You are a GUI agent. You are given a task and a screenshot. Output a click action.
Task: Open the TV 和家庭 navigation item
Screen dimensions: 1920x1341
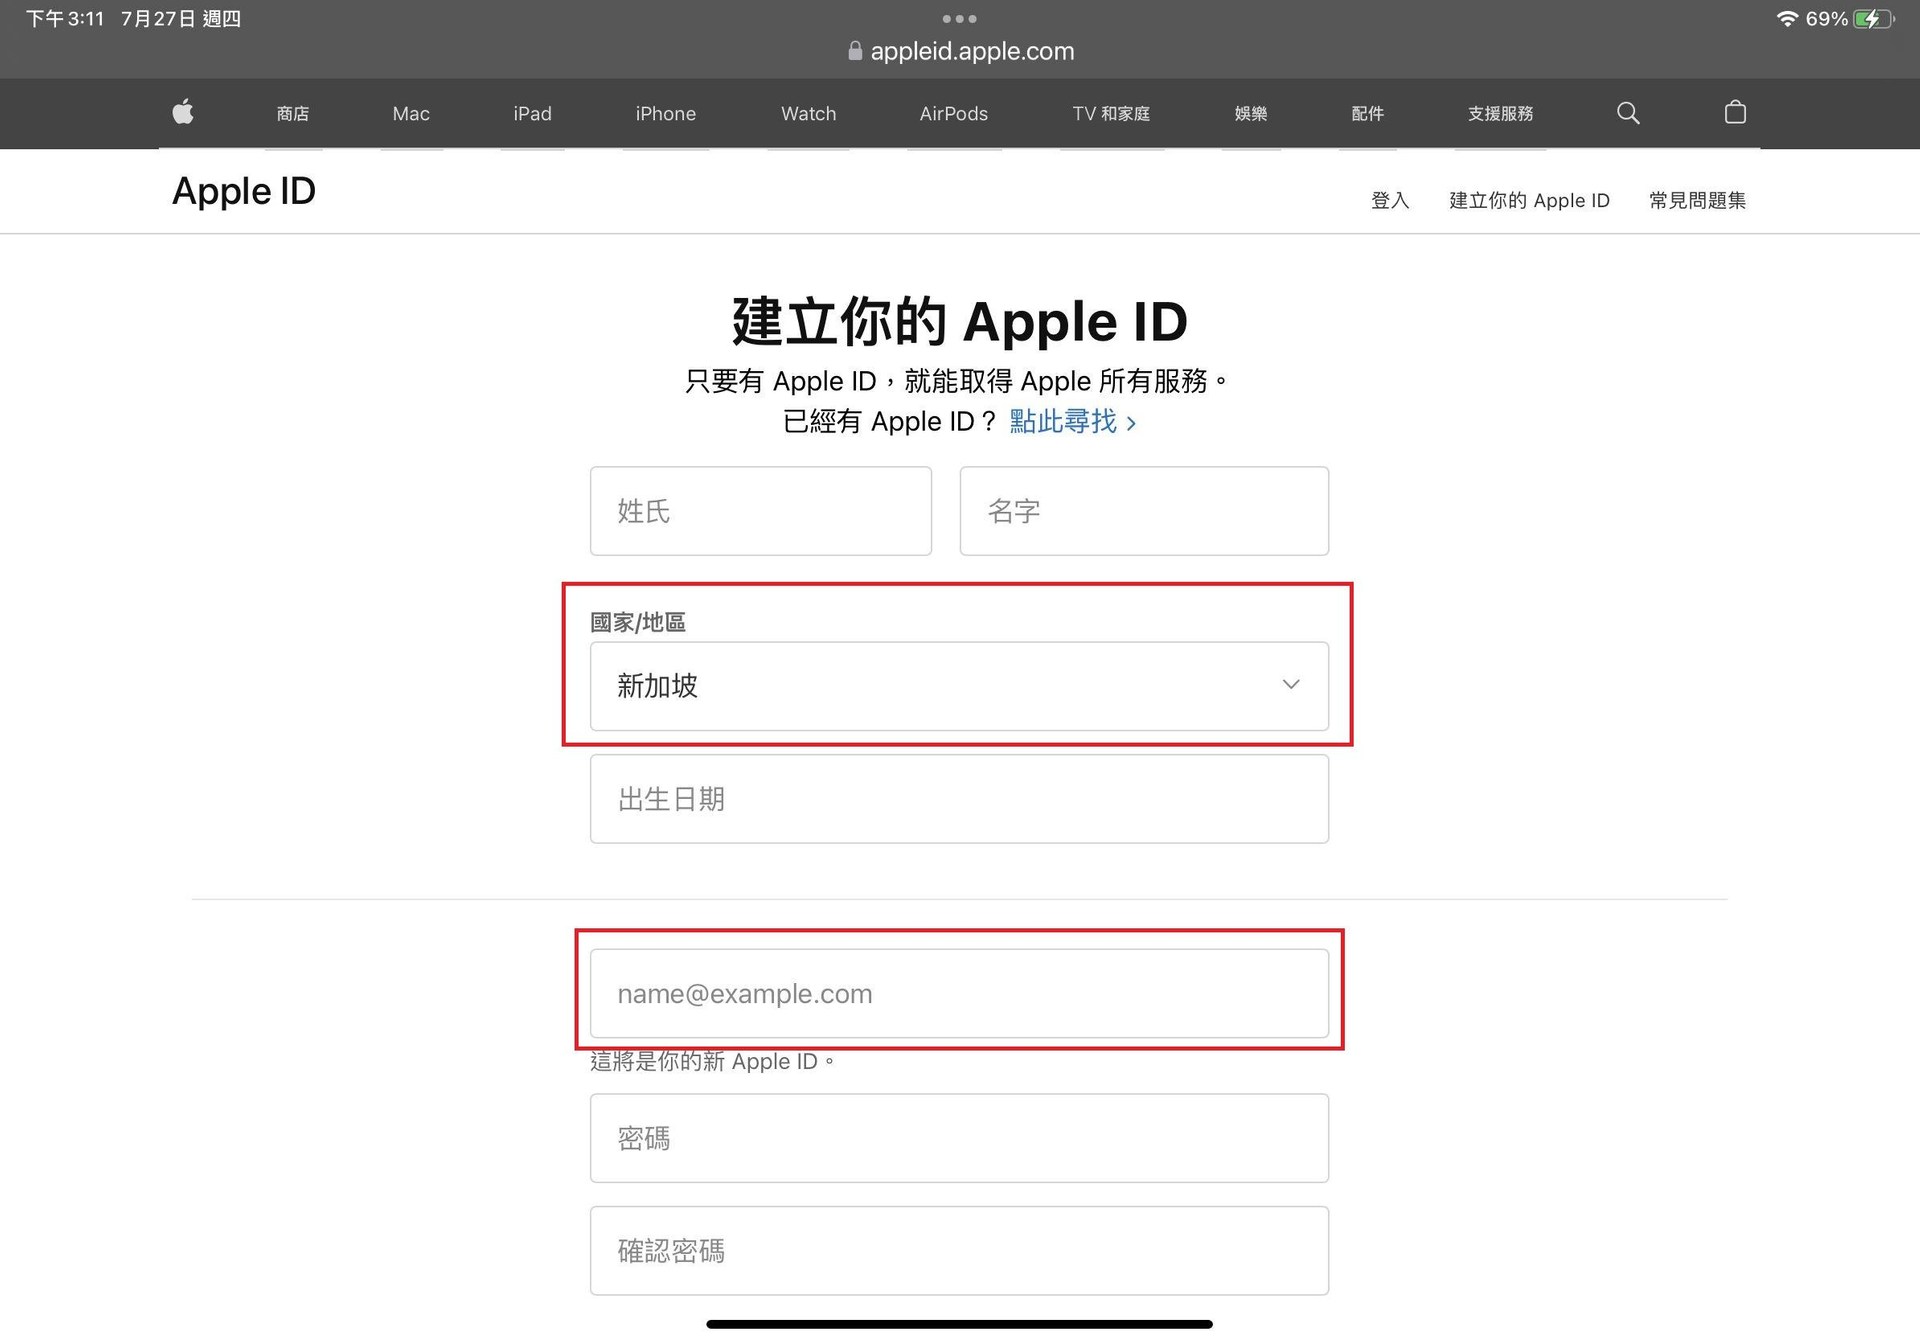(x=1111, y=114)
